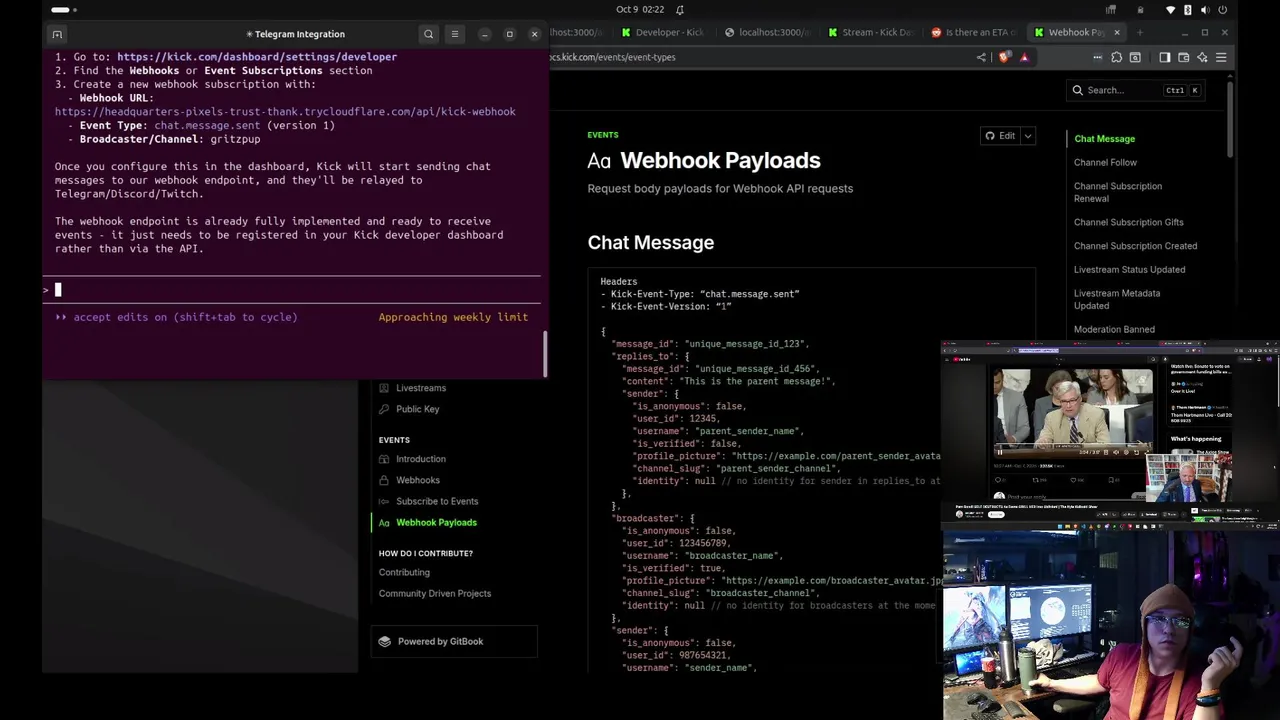Open the Leo AI sparkle icon

1202,58
